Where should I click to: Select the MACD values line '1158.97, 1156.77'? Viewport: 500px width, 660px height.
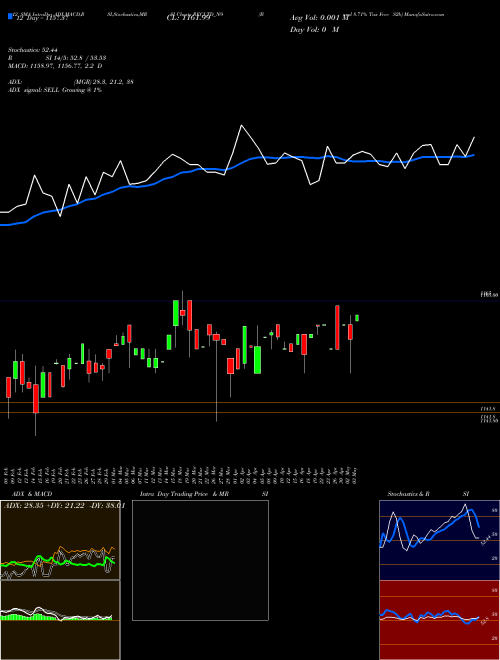click(55, 66)
